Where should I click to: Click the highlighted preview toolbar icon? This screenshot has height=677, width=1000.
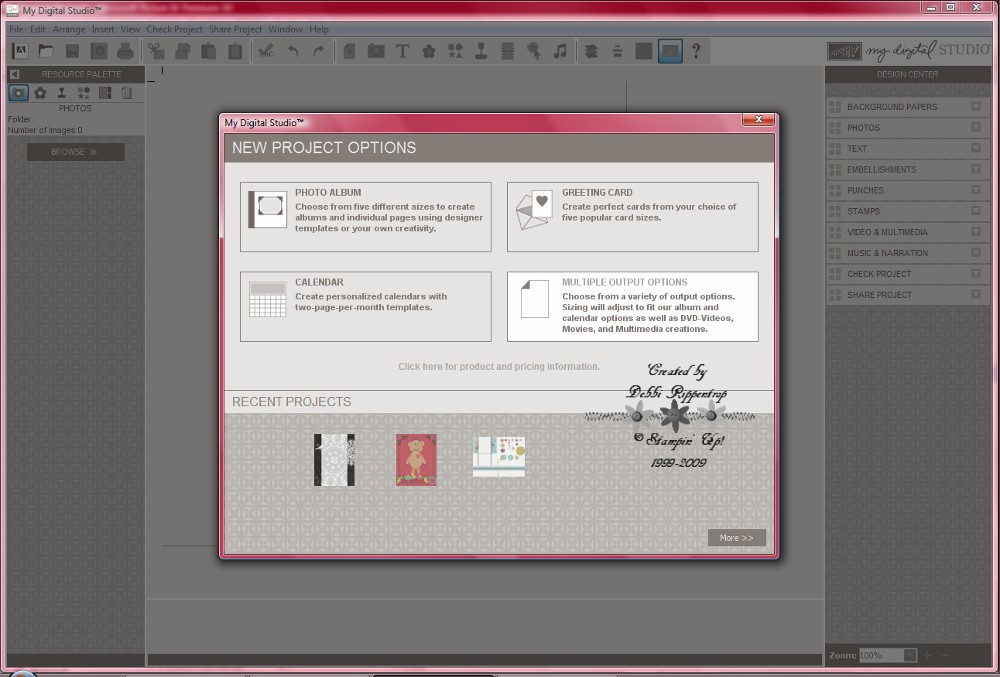[670, 51]
